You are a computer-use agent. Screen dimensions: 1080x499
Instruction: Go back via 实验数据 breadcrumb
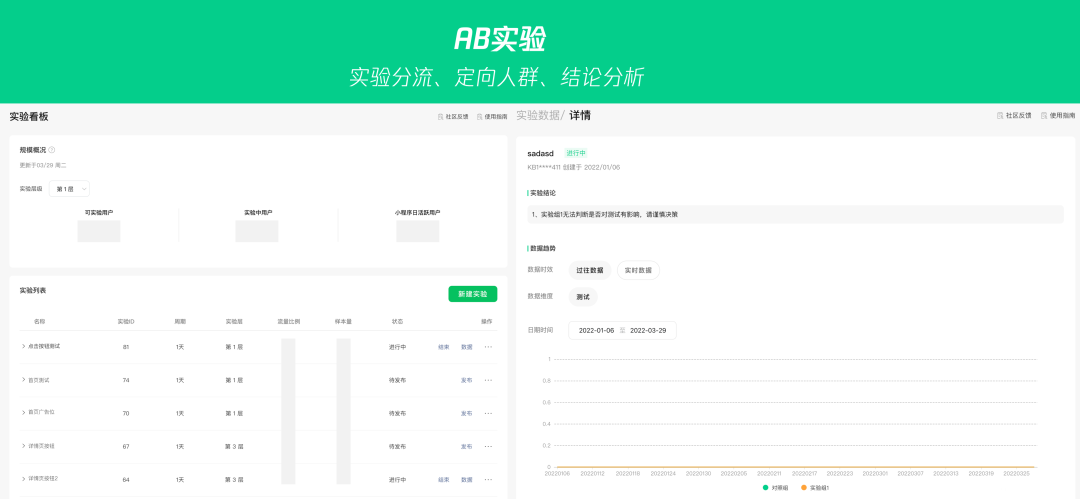pyautogui.click(x=538, y=115)
